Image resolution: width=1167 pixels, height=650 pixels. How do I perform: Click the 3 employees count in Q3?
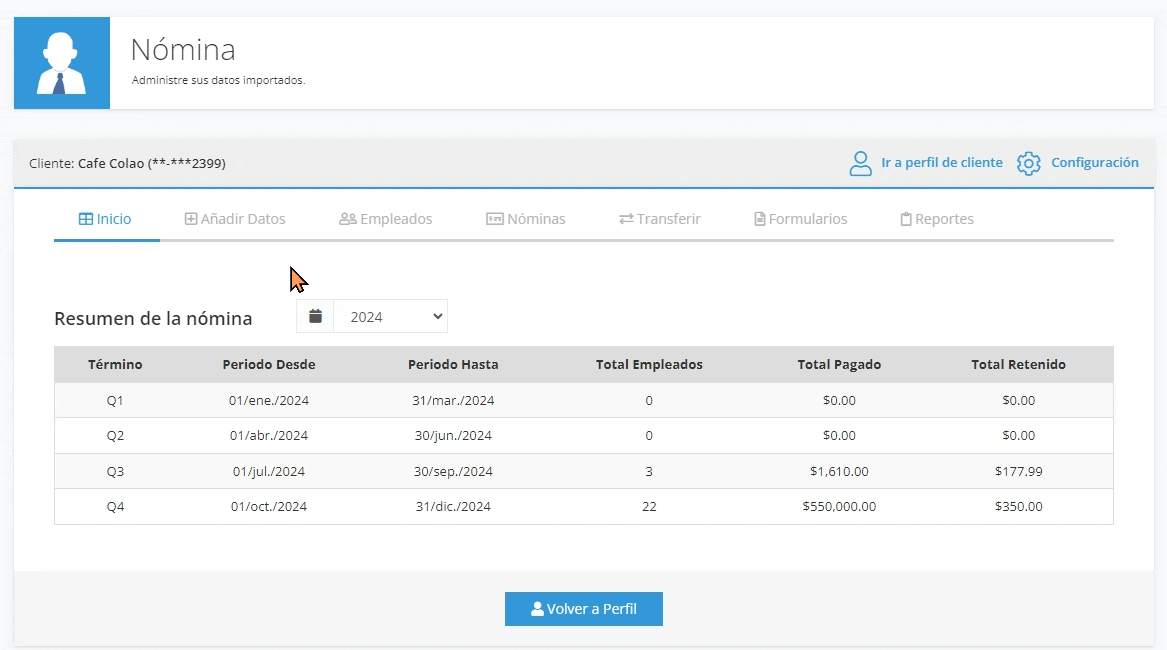click(x=649, y=471)
